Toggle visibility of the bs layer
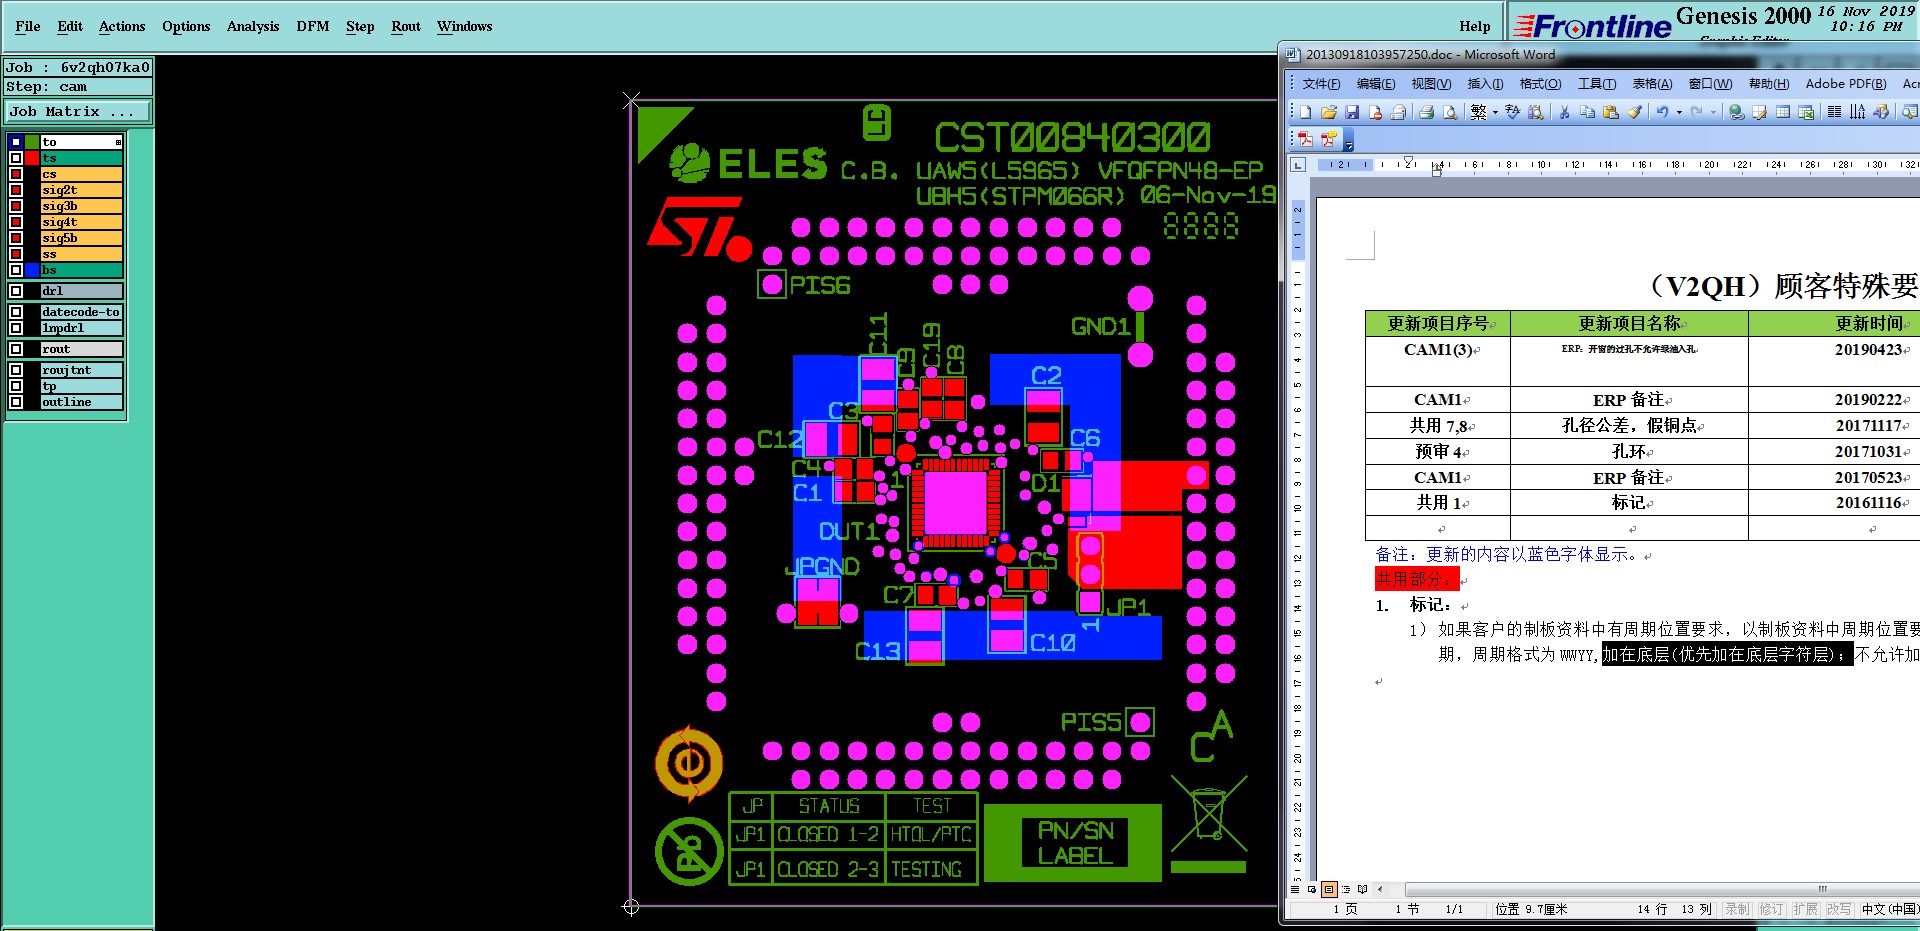 tap(16, 270)
